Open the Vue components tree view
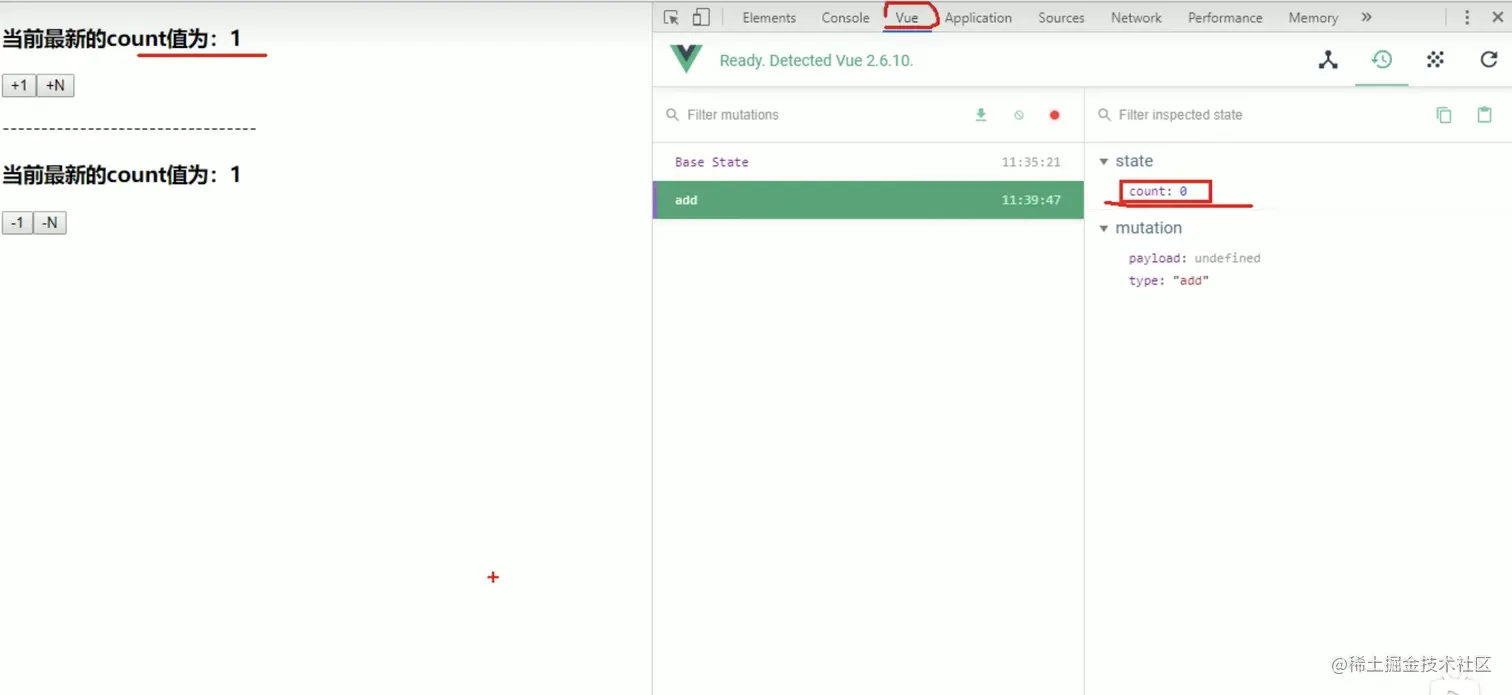 pos(1328,60)
